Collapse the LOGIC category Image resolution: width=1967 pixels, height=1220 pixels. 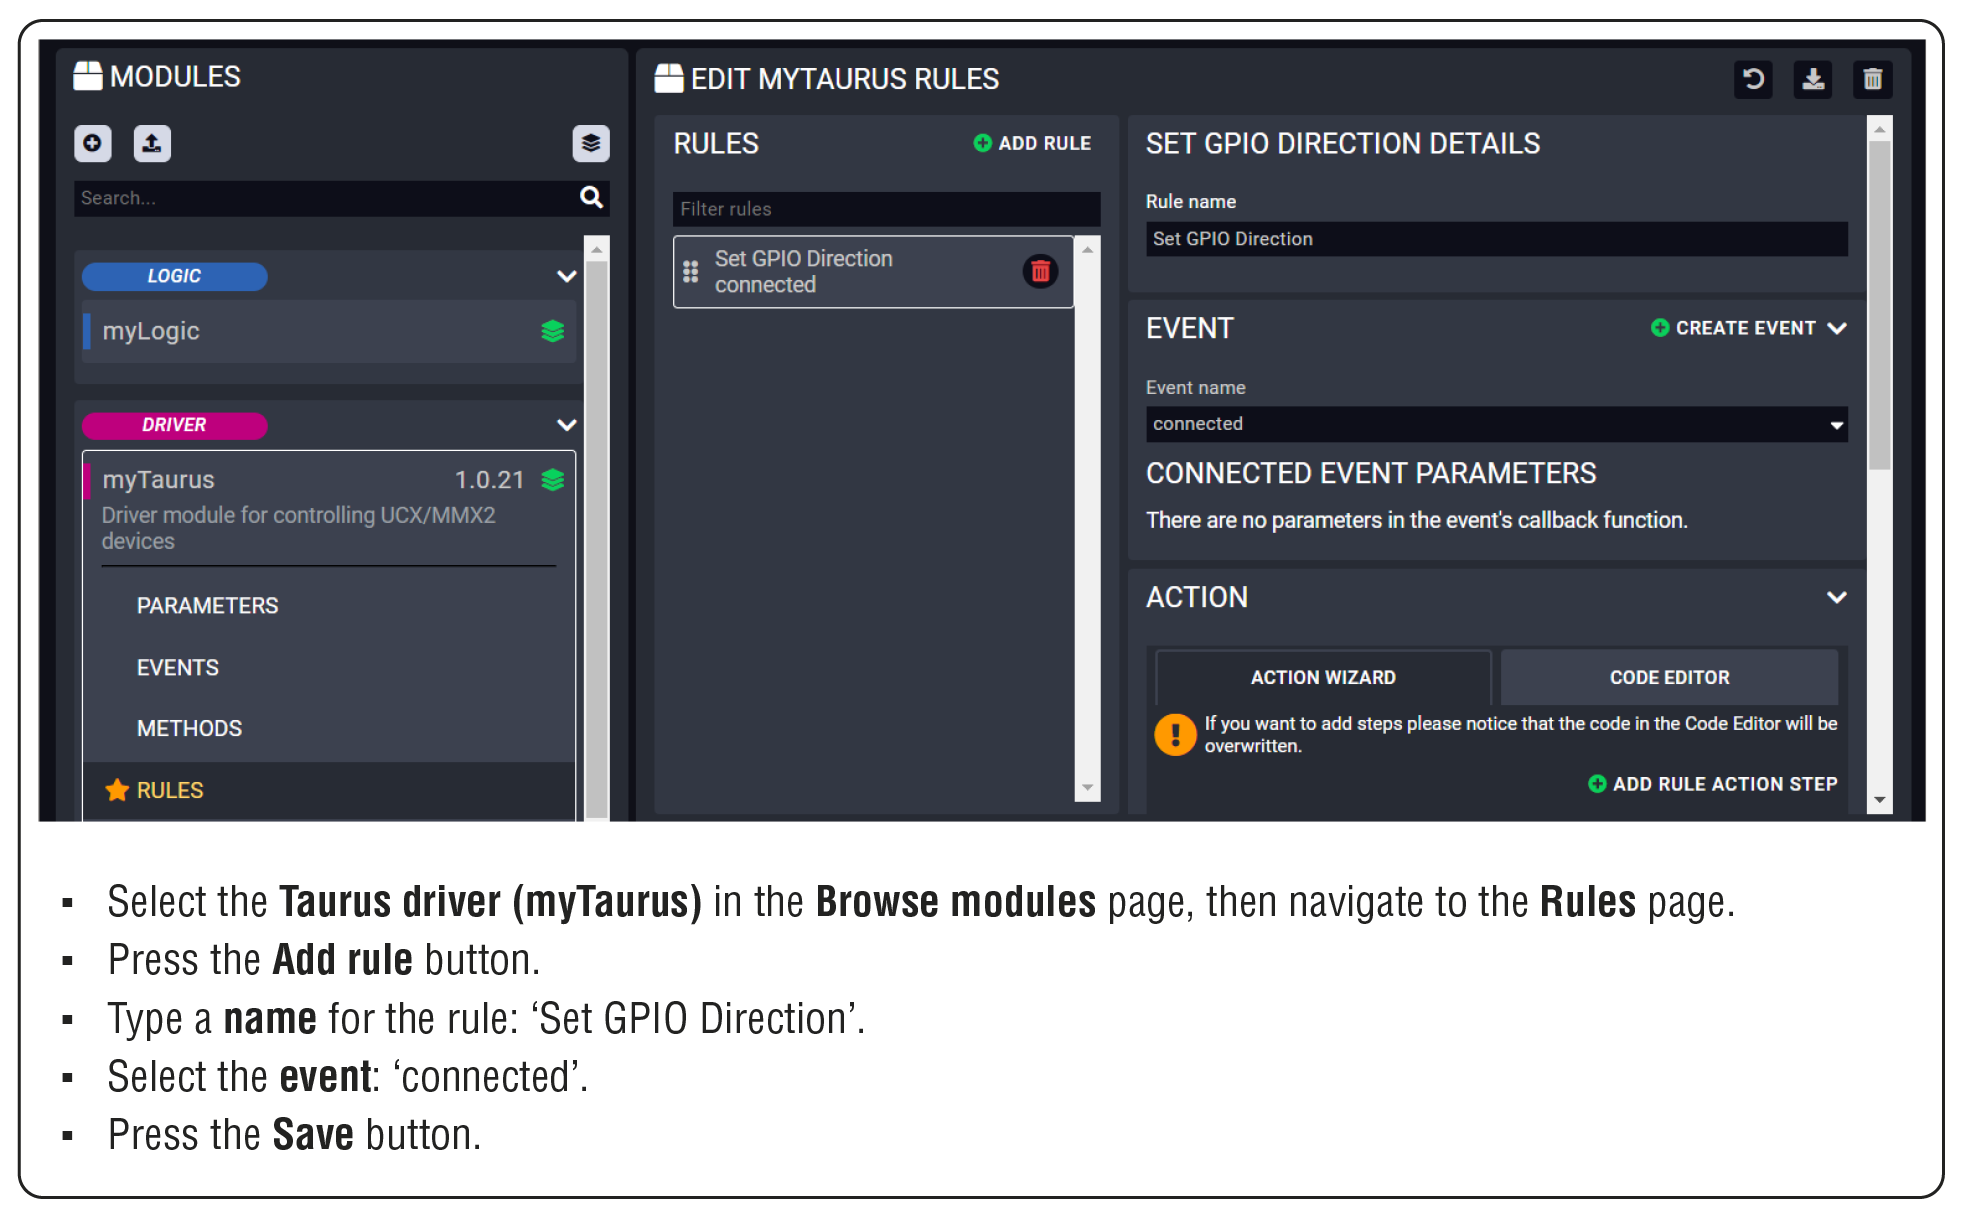[566, 276]
